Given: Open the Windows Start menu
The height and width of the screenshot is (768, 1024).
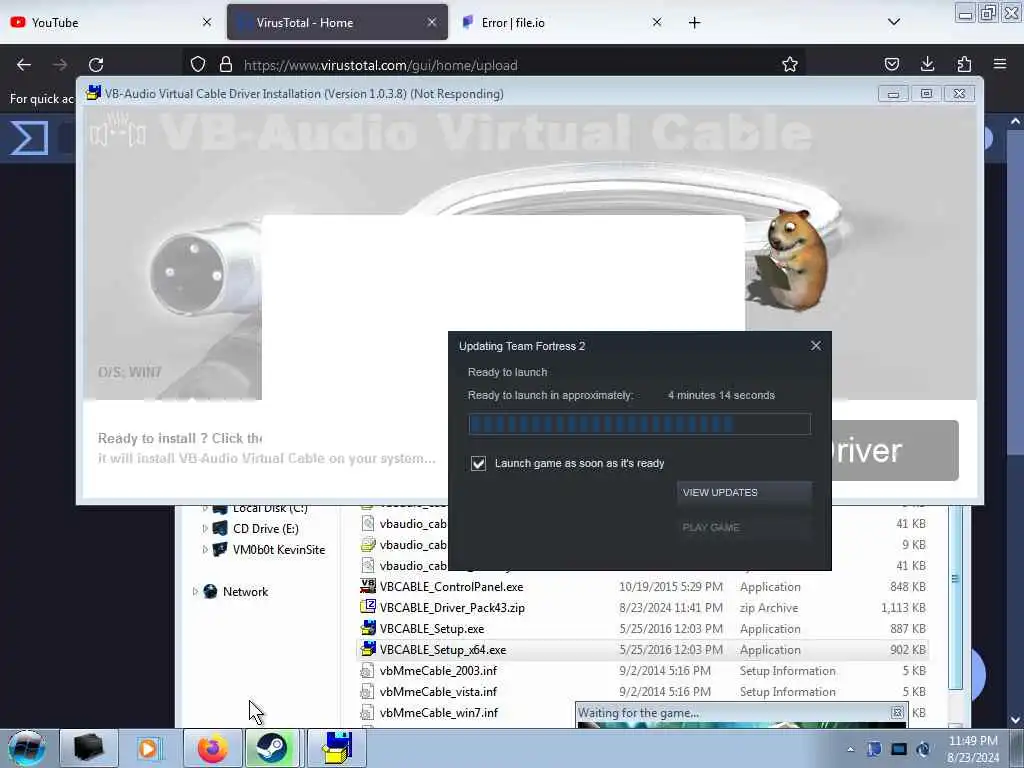Looking at the screenshot, I should tap(27, 748).
